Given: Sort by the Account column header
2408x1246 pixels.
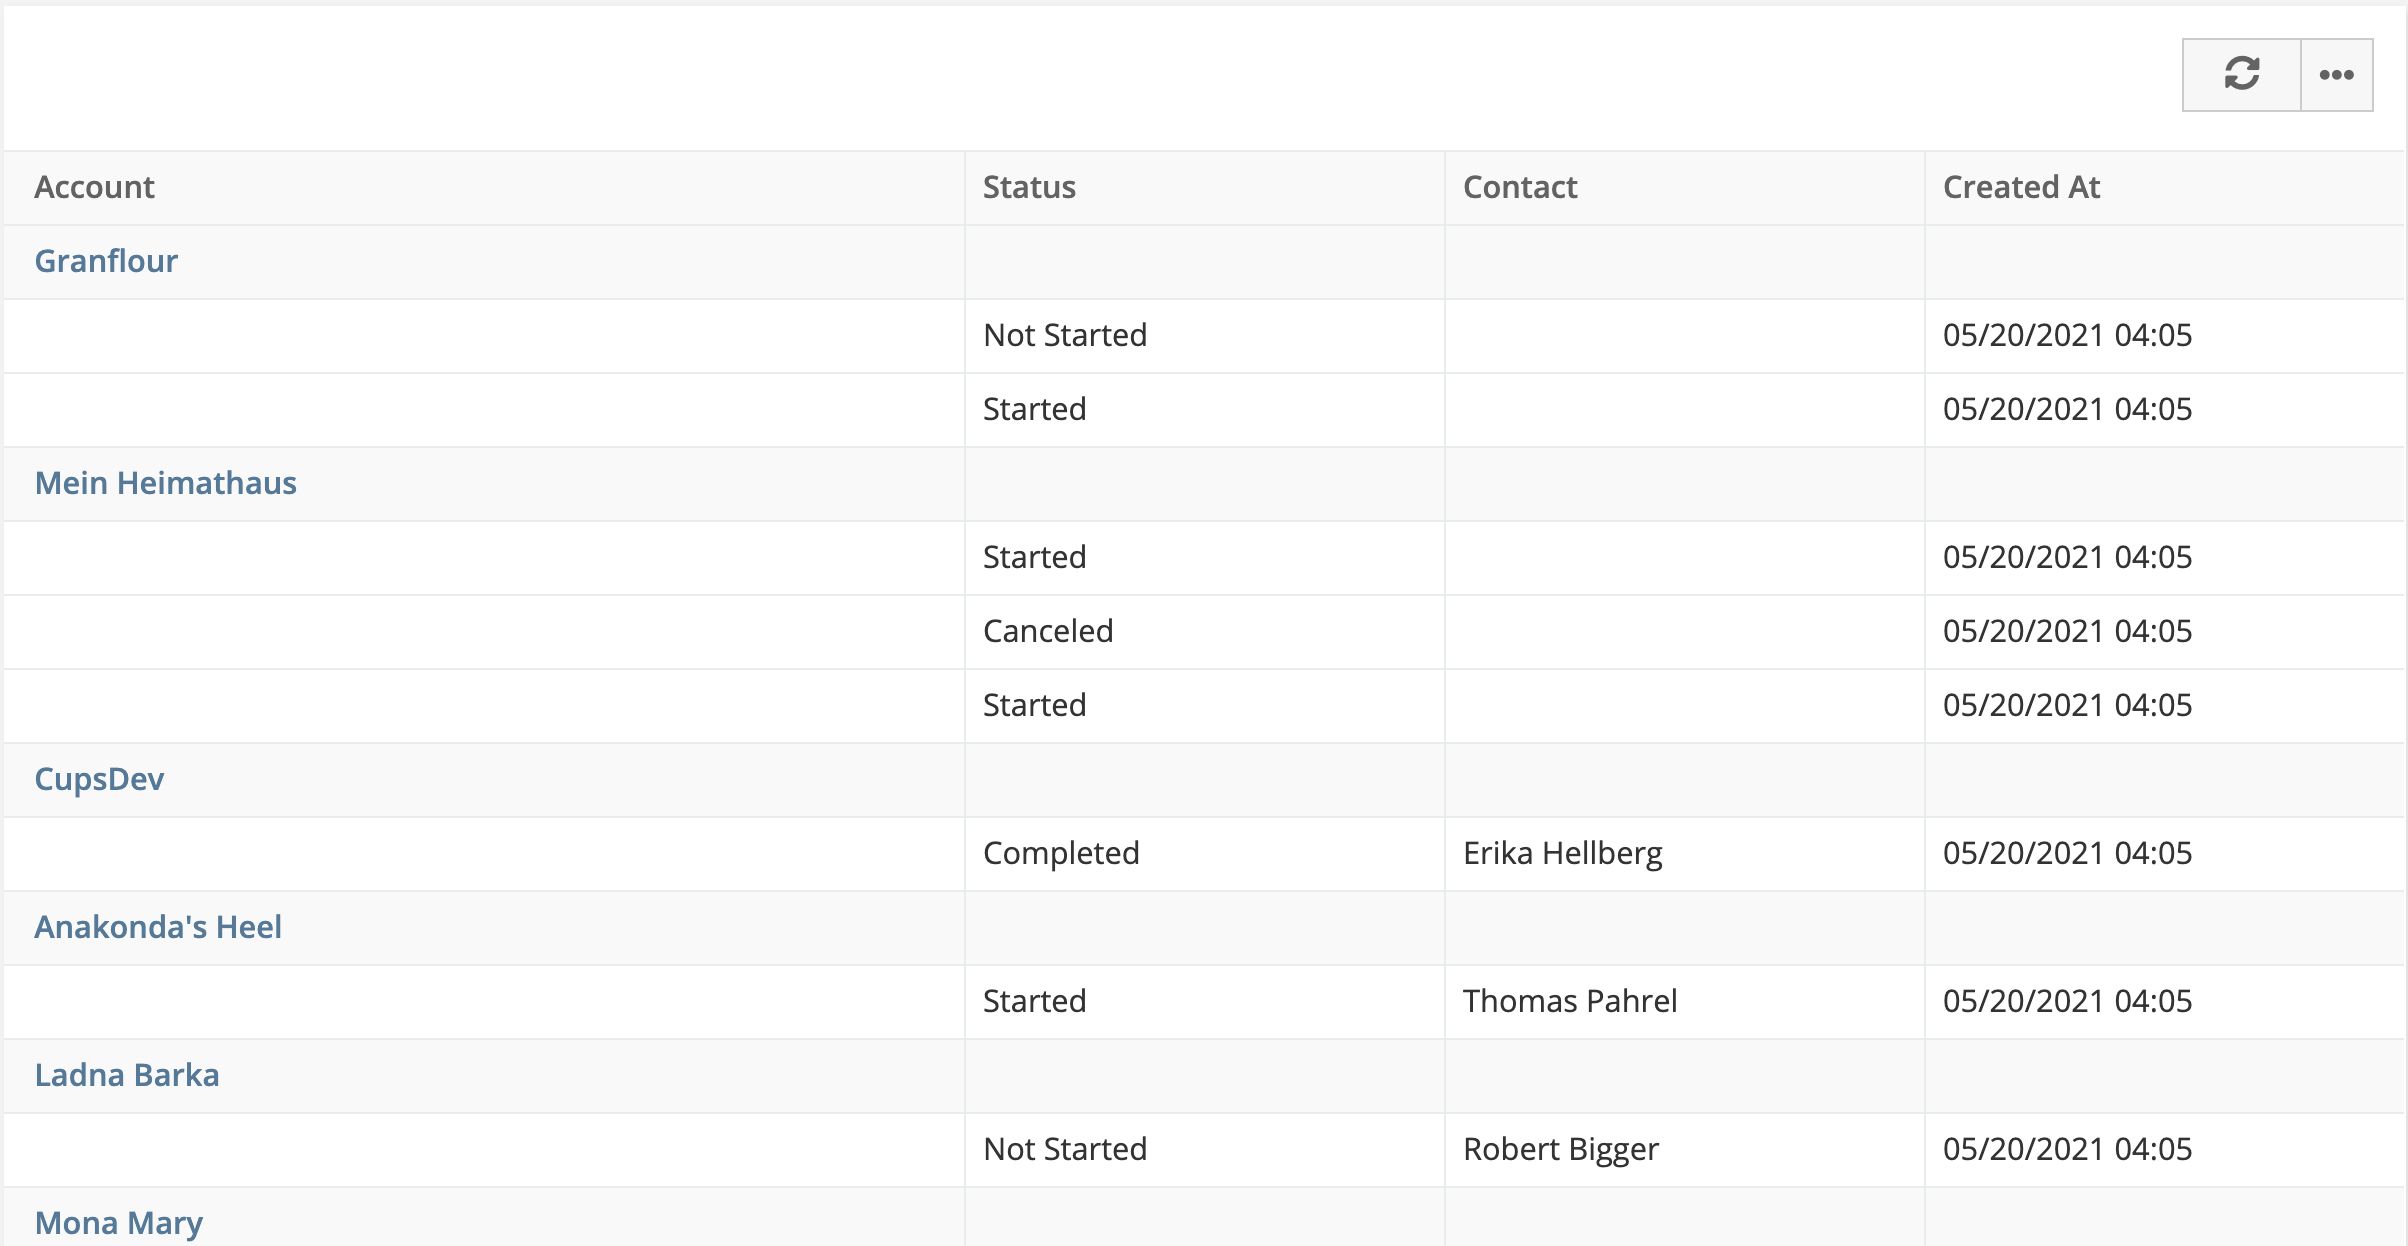Looking at the screenshot, I should [x=94, y=187].
